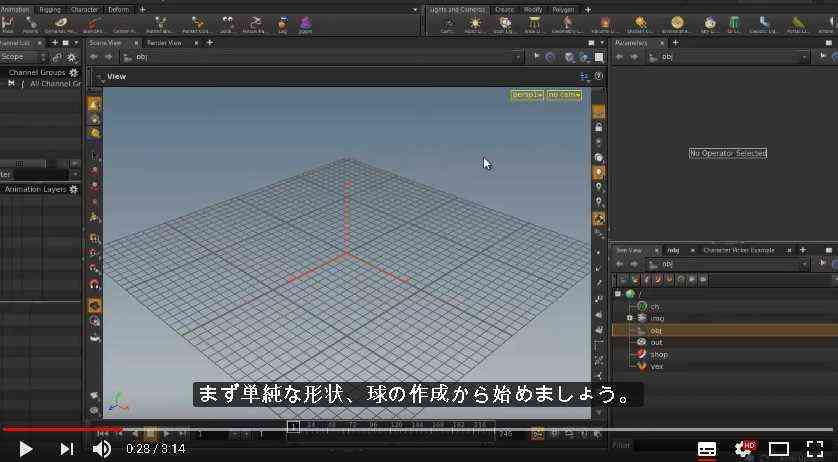This screenshot has height=462, width=838.
Task: Click the Distant Light shelf tool
Action: pos(640,25)
